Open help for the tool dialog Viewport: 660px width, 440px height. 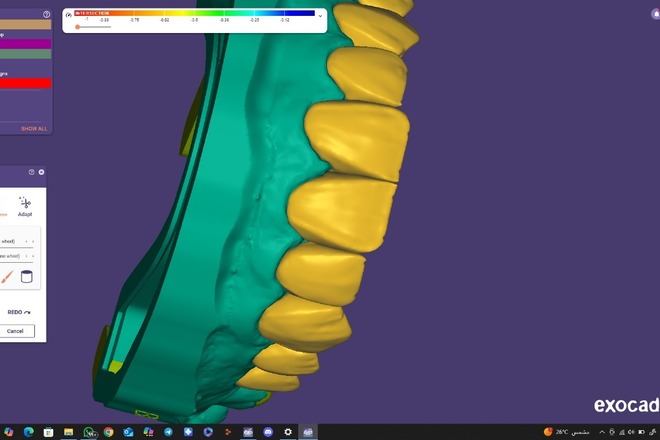(32, 172)
